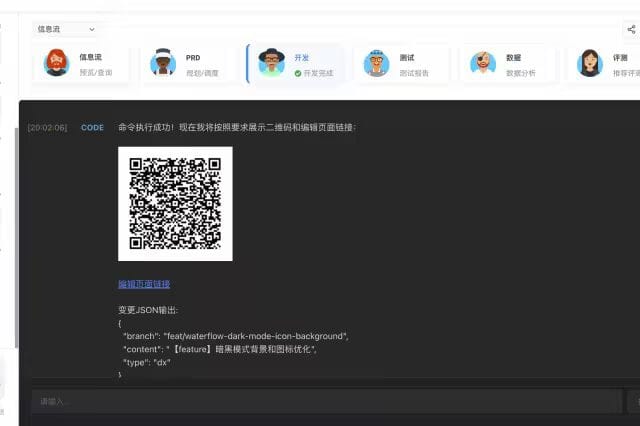Select the 信息流 agent avatar with red hair
This screenshot has width=640, height=426.
57,64
